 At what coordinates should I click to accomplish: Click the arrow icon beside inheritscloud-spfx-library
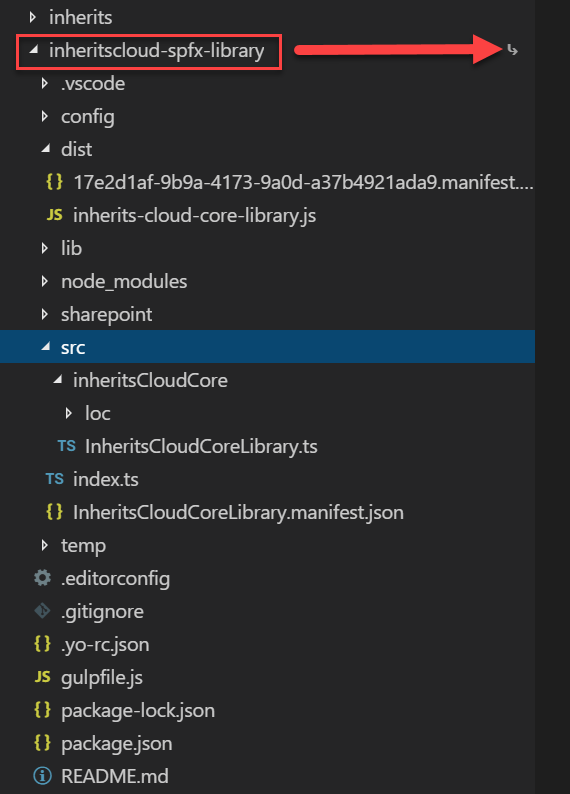pyautogui.click(x=512, y=50)
